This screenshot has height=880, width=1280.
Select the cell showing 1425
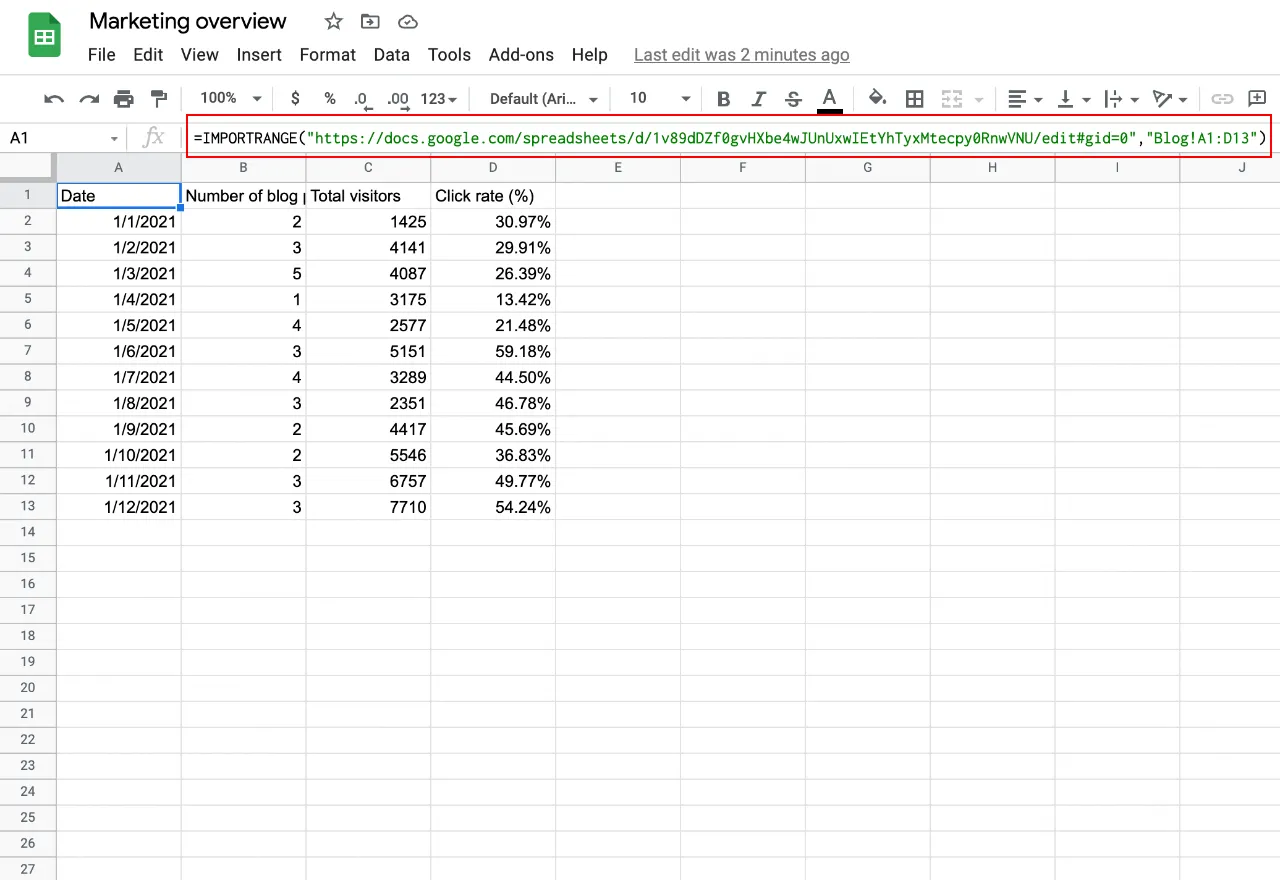(x=368, y=221)
